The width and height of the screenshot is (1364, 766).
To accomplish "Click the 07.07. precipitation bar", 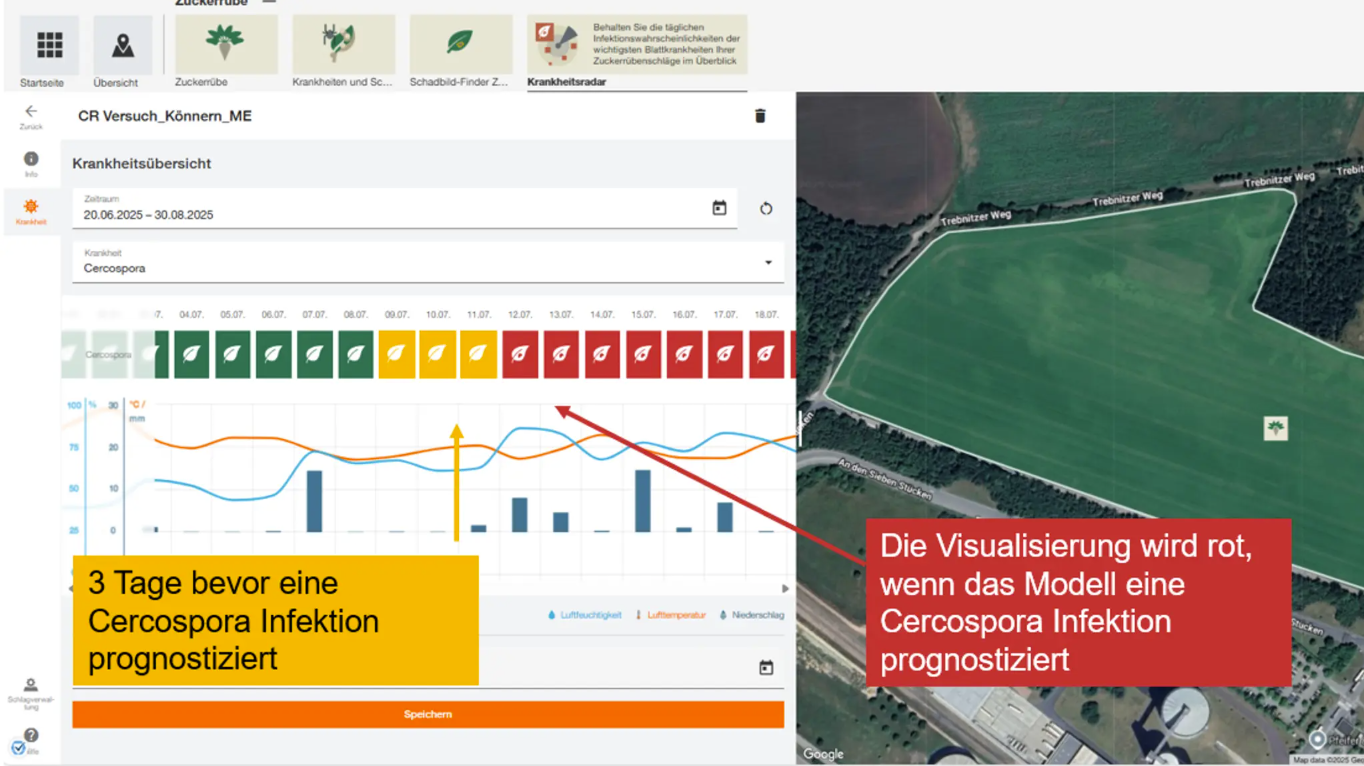I will click(314, 501).
